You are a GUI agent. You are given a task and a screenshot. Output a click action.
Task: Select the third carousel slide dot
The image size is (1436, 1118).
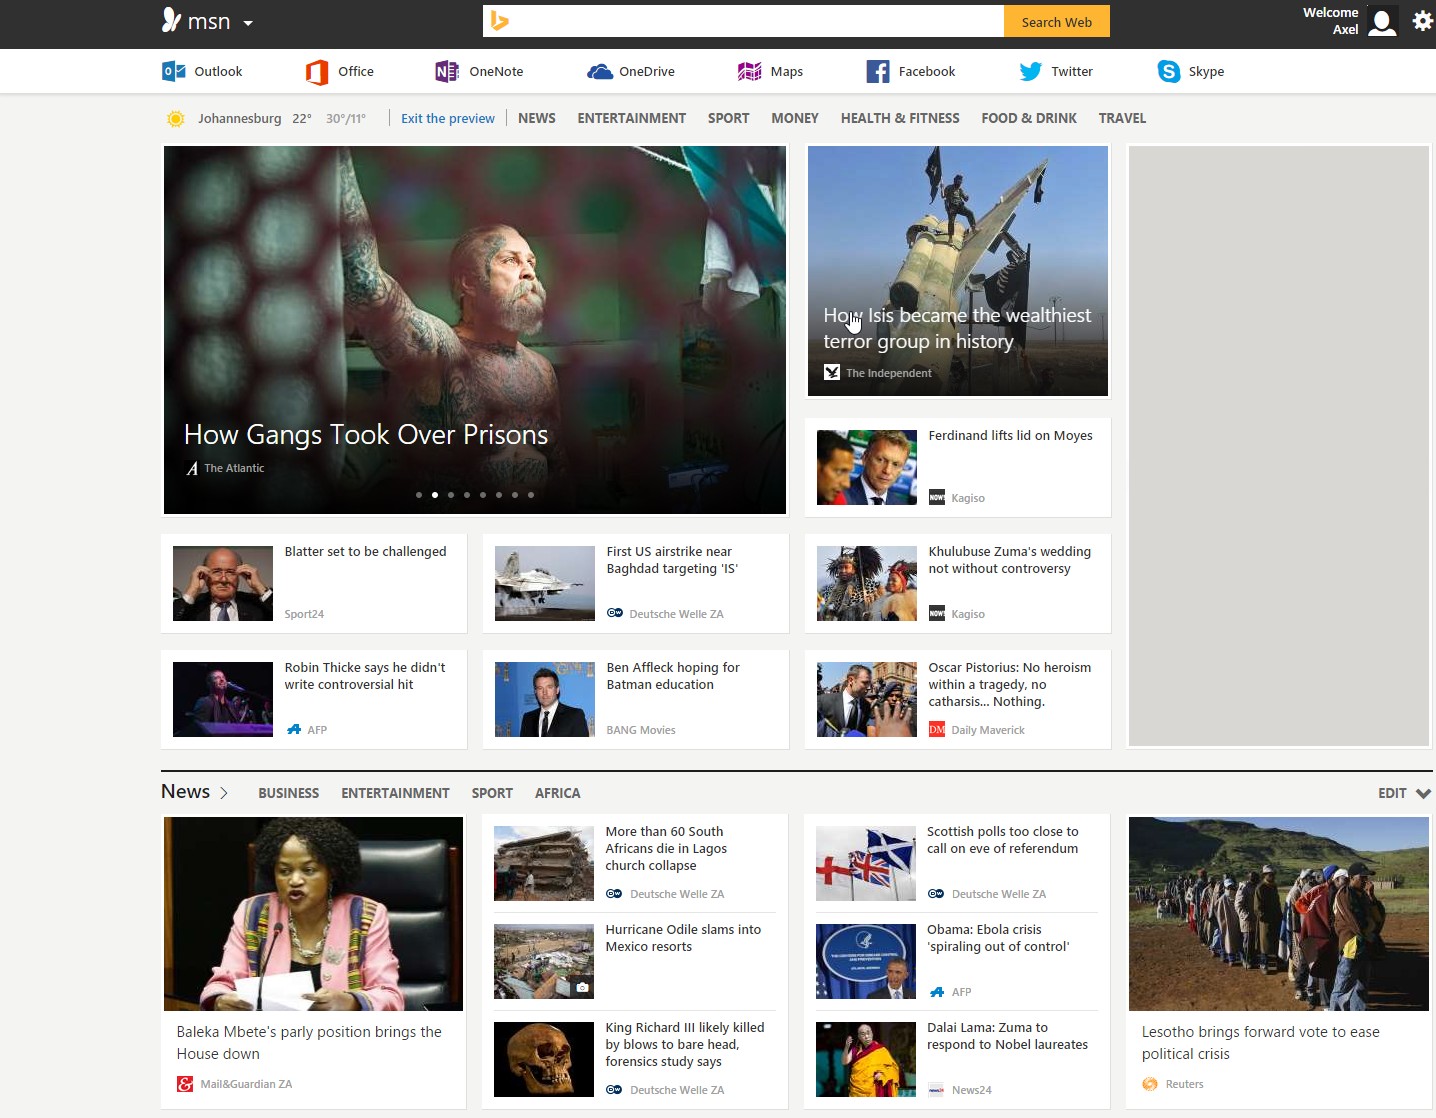tap(451, 495)
